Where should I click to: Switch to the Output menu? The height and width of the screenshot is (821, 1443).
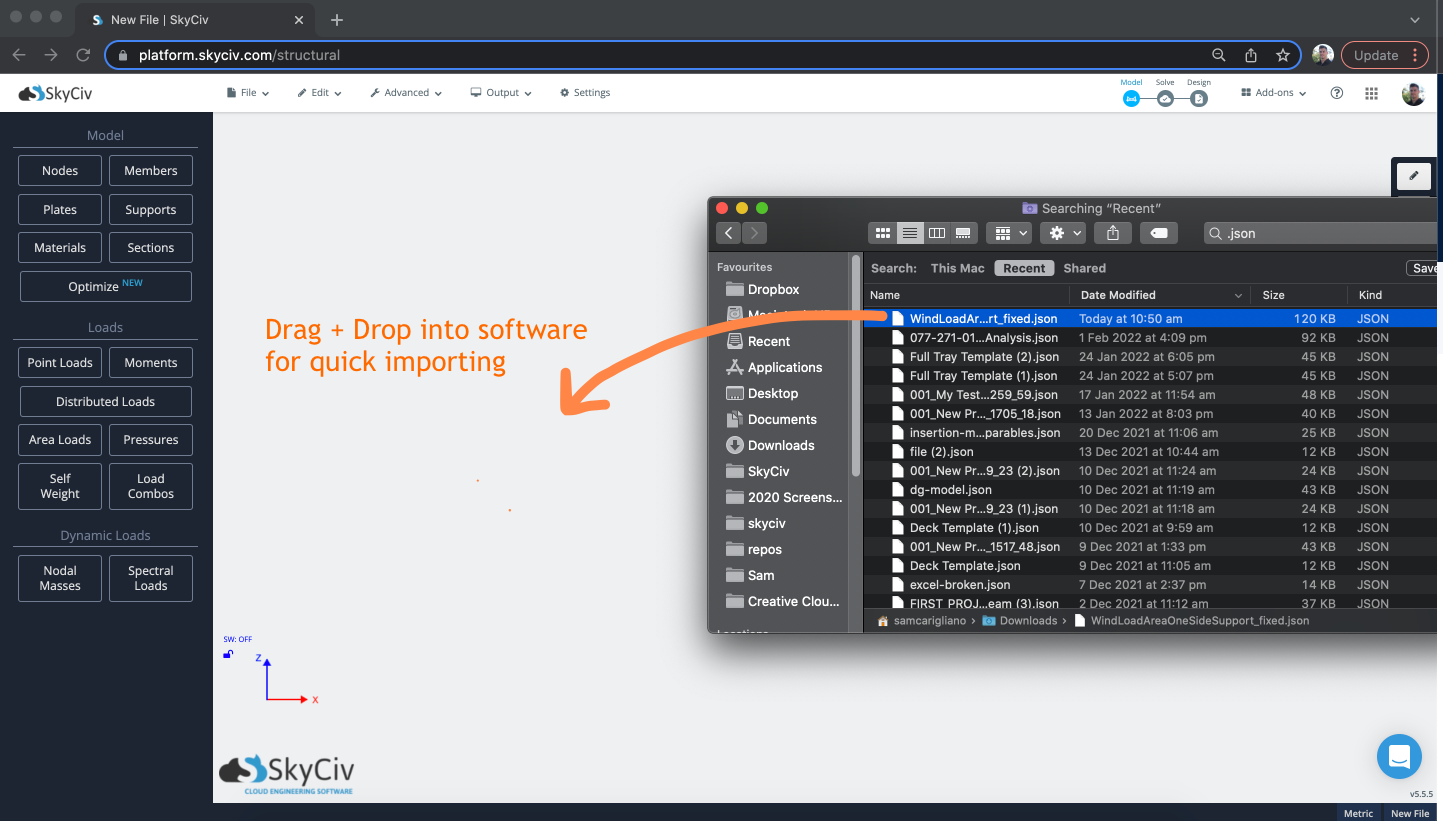pyautogui.click(x=500, y=92)
